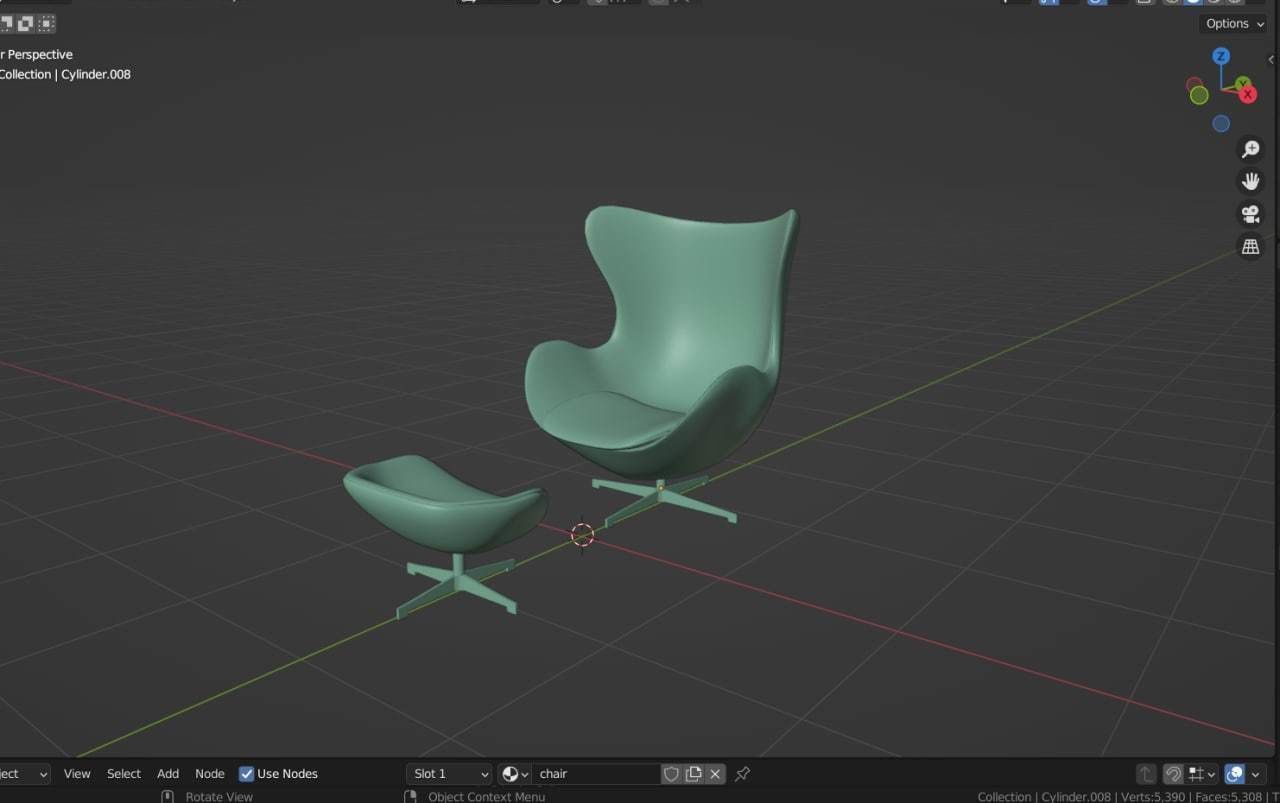Open the View menu in node editor
Image resolution: width=1280 pixels, height=803 pixels.
click(x=77, y=774)
